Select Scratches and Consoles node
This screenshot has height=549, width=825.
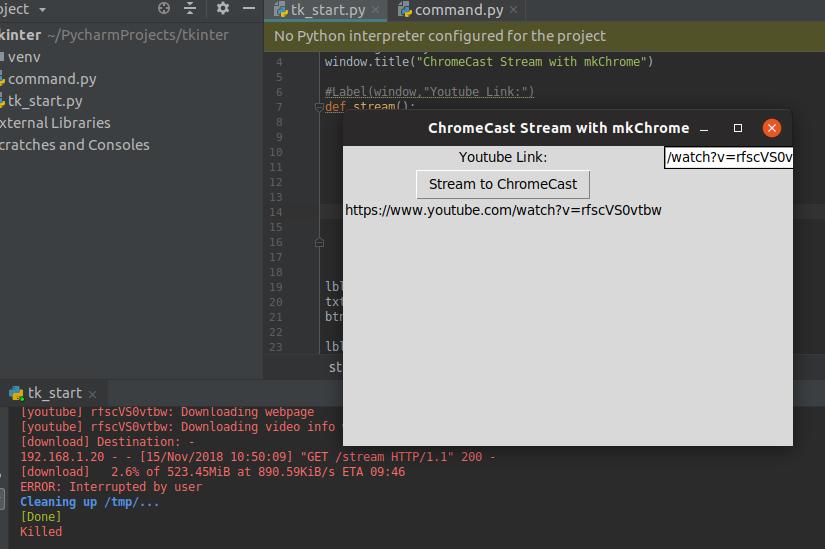[x=74, y=145]
